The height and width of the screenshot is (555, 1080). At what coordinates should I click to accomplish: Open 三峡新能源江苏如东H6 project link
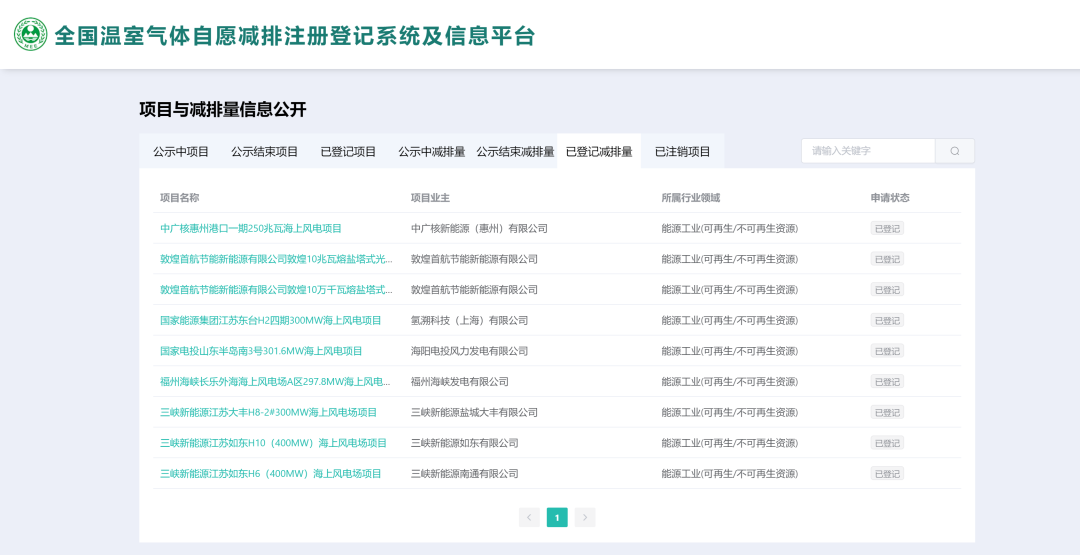[271, 474]
